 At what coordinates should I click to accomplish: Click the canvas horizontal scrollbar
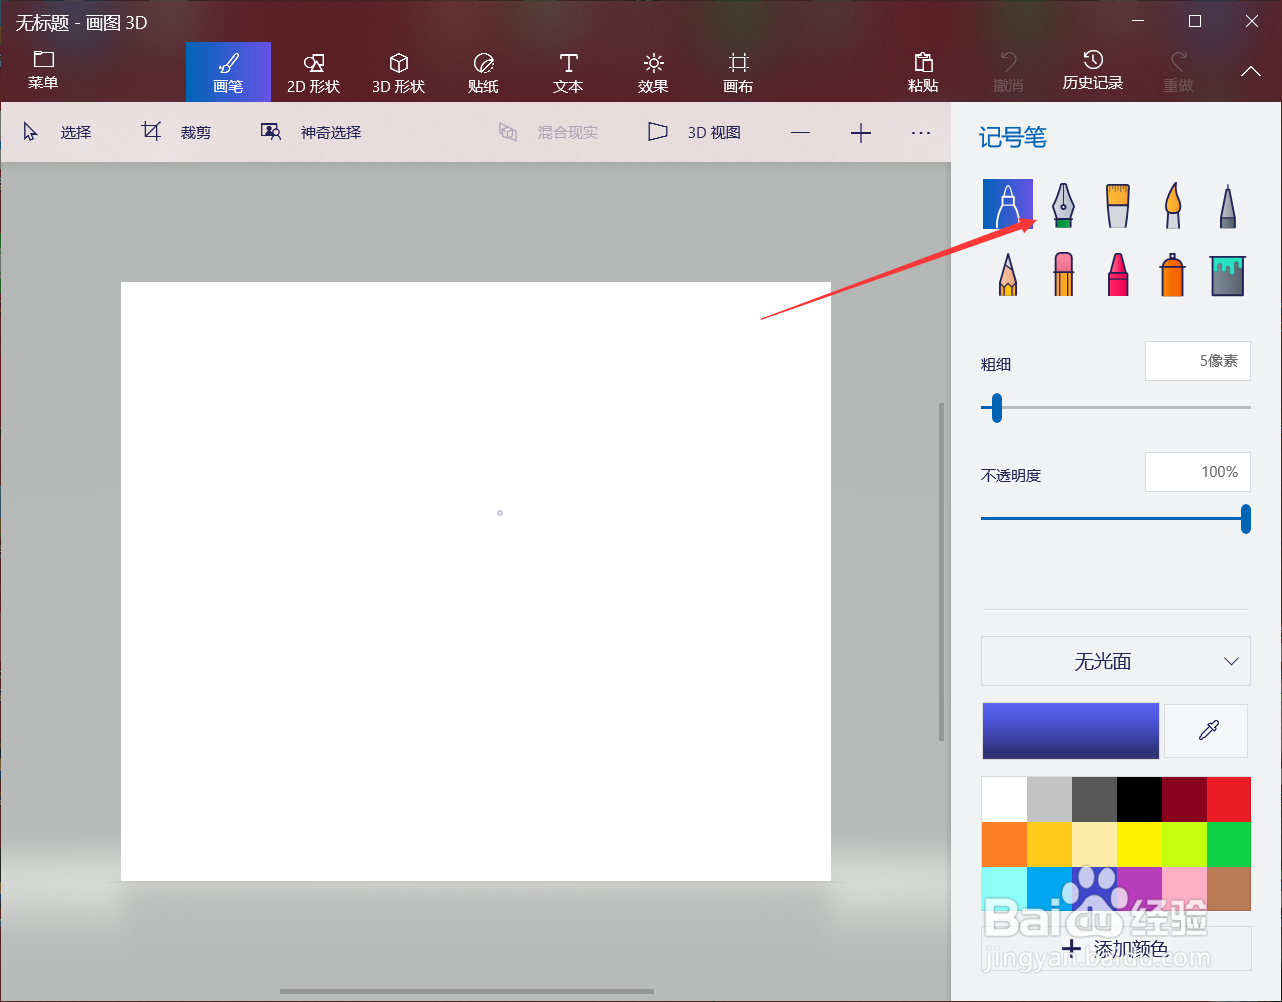[x=467, y=991]
